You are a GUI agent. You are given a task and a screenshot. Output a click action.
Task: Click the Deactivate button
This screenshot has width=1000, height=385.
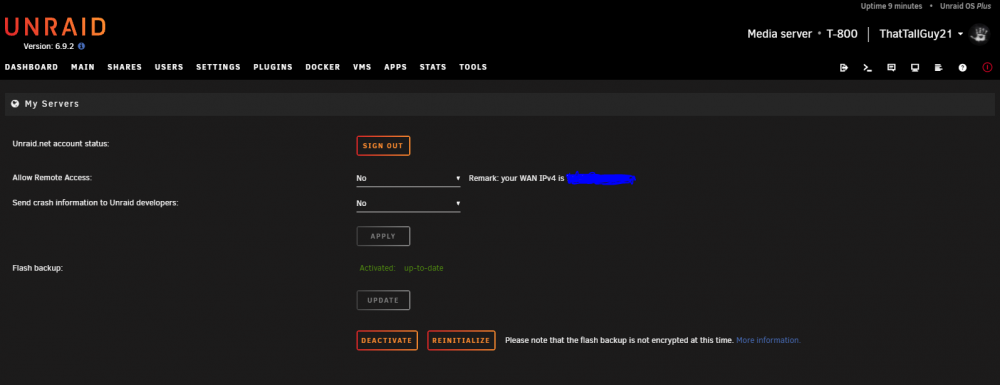(x=387, y=340)
